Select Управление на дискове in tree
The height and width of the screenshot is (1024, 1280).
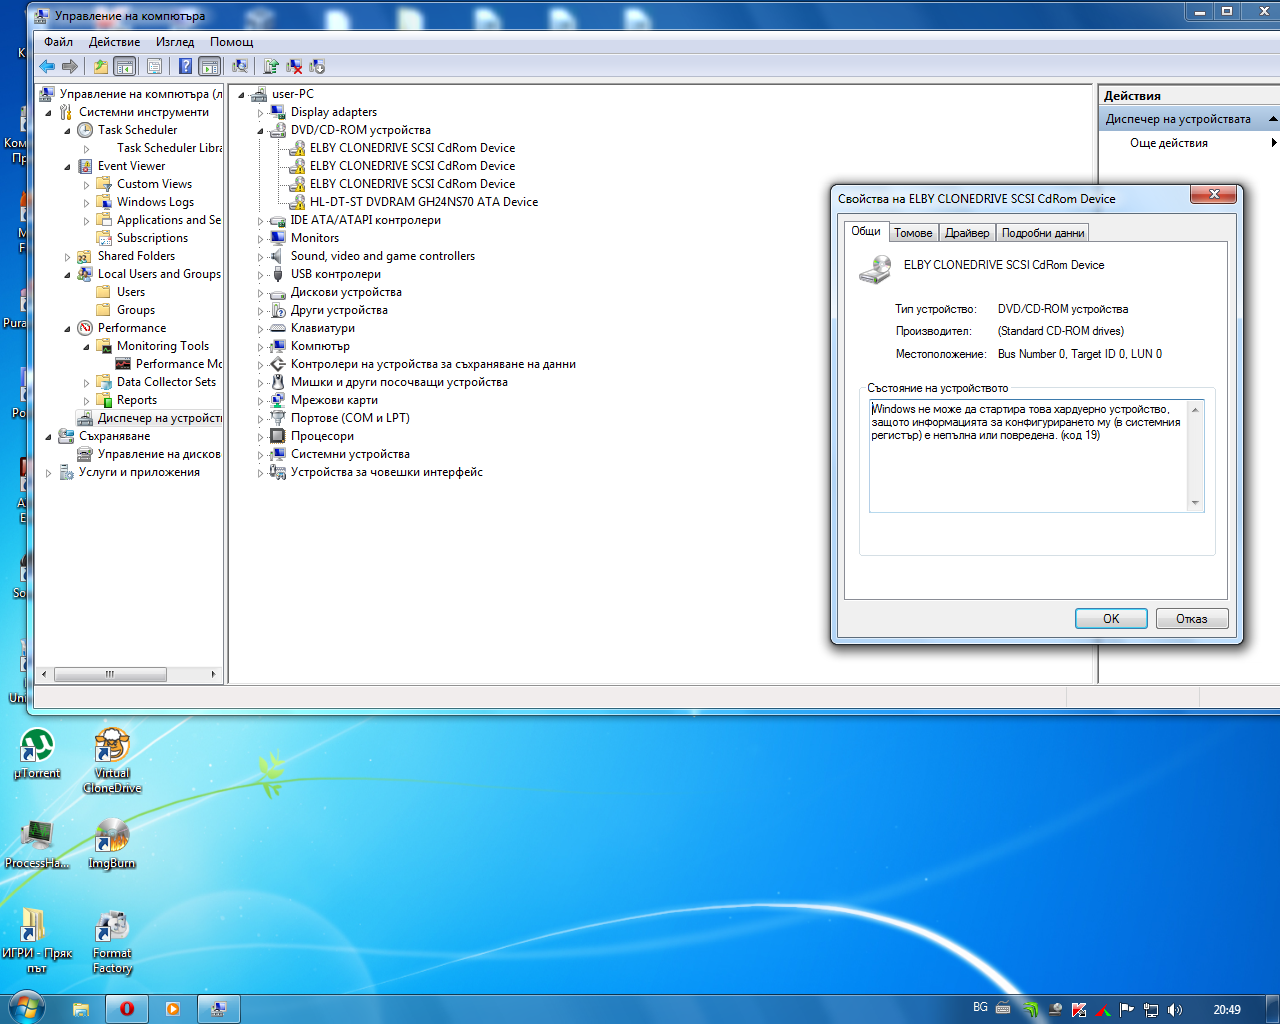159,454
